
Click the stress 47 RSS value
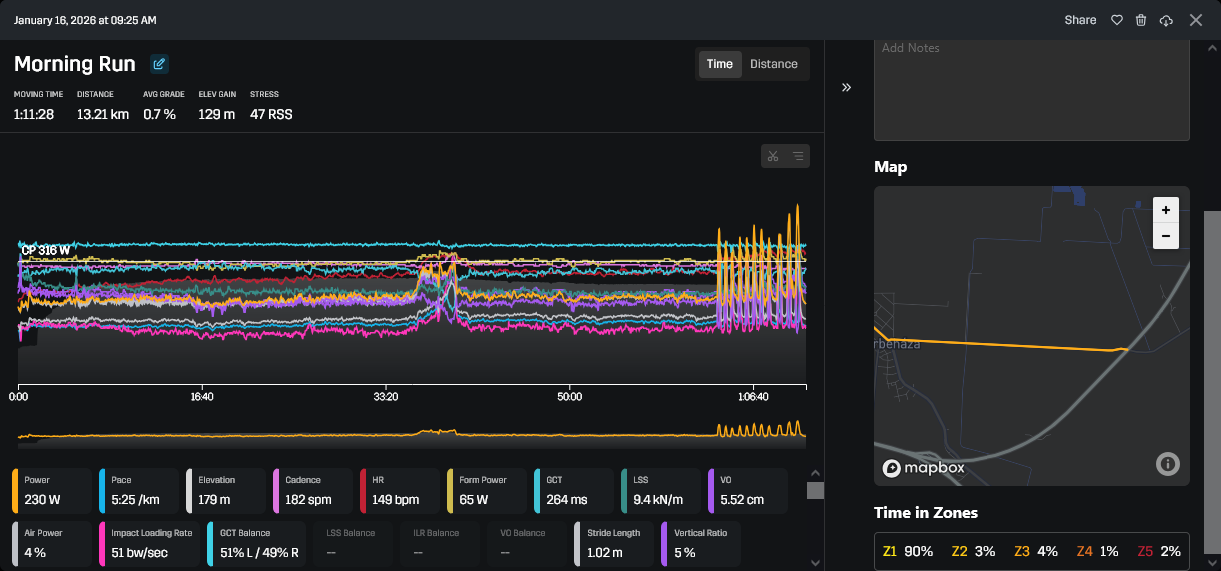click(x=271, y=115)
